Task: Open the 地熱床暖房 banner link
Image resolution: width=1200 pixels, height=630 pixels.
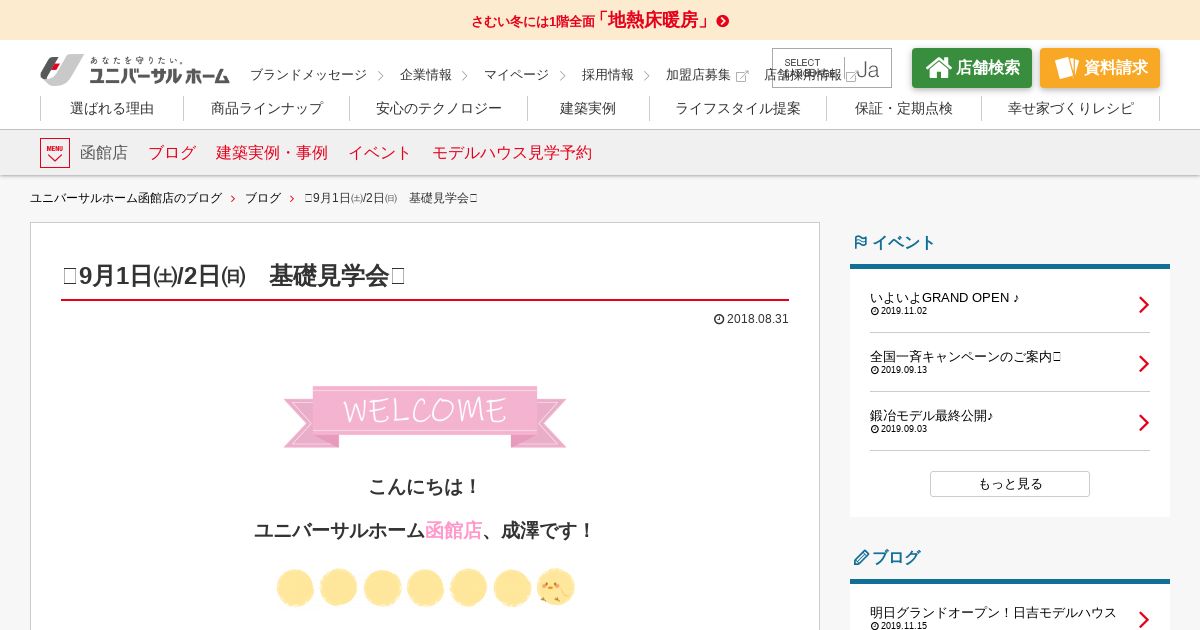Action: point(600,20)
